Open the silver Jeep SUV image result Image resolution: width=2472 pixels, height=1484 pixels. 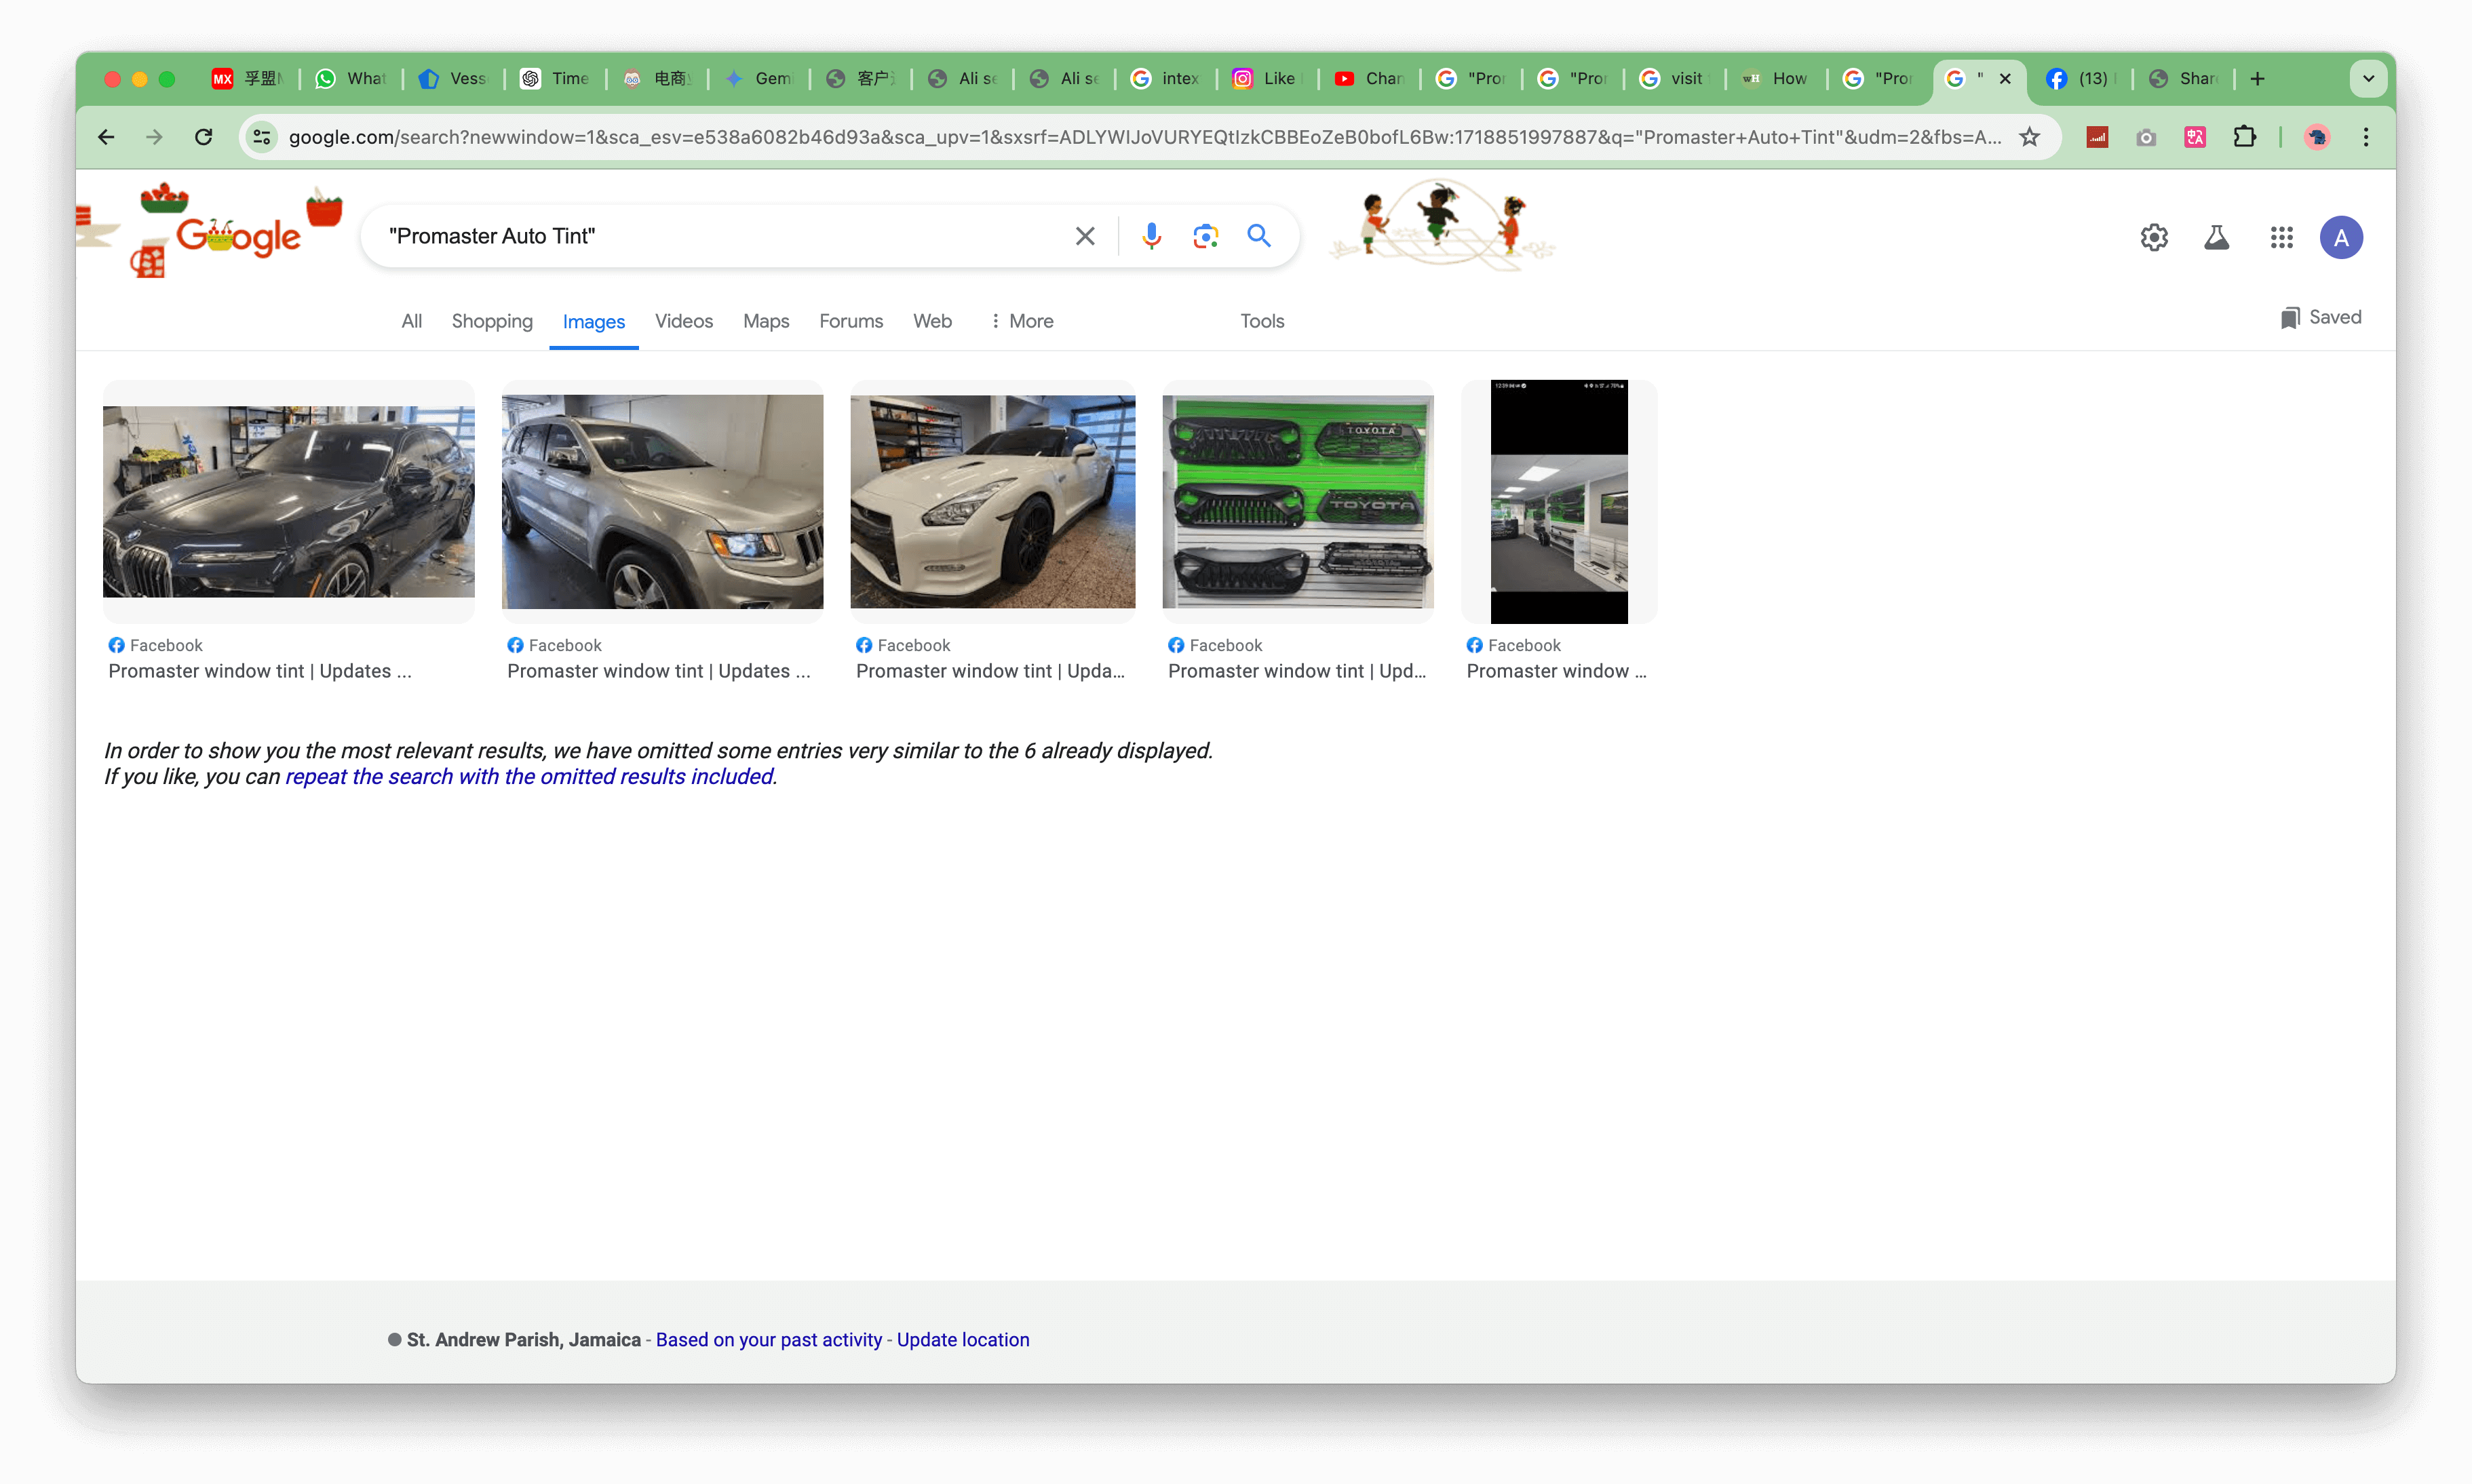coord(662,501)
